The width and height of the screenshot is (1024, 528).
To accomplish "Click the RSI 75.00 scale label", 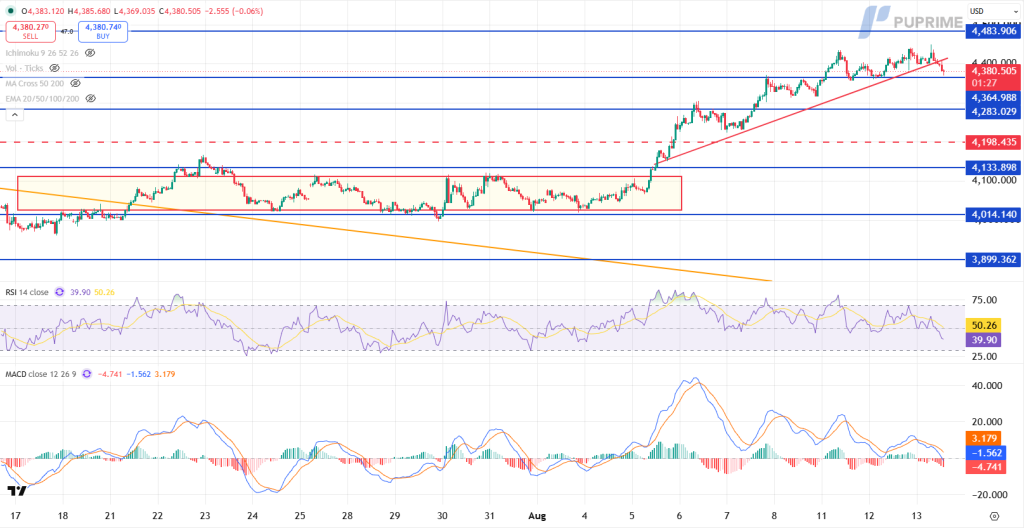I will click(x=985, y=300).
